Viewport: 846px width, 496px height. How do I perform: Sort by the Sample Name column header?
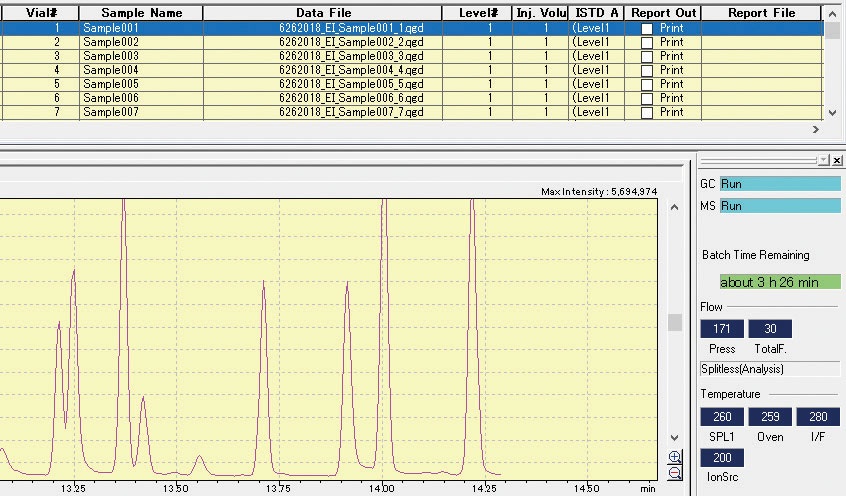pos(141,13)
